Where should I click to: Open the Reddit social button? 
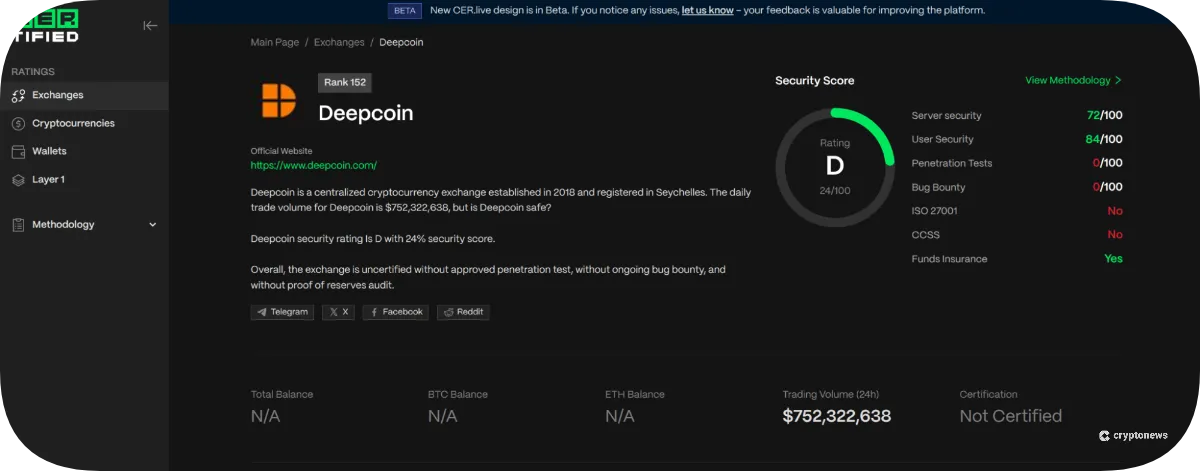463,312
